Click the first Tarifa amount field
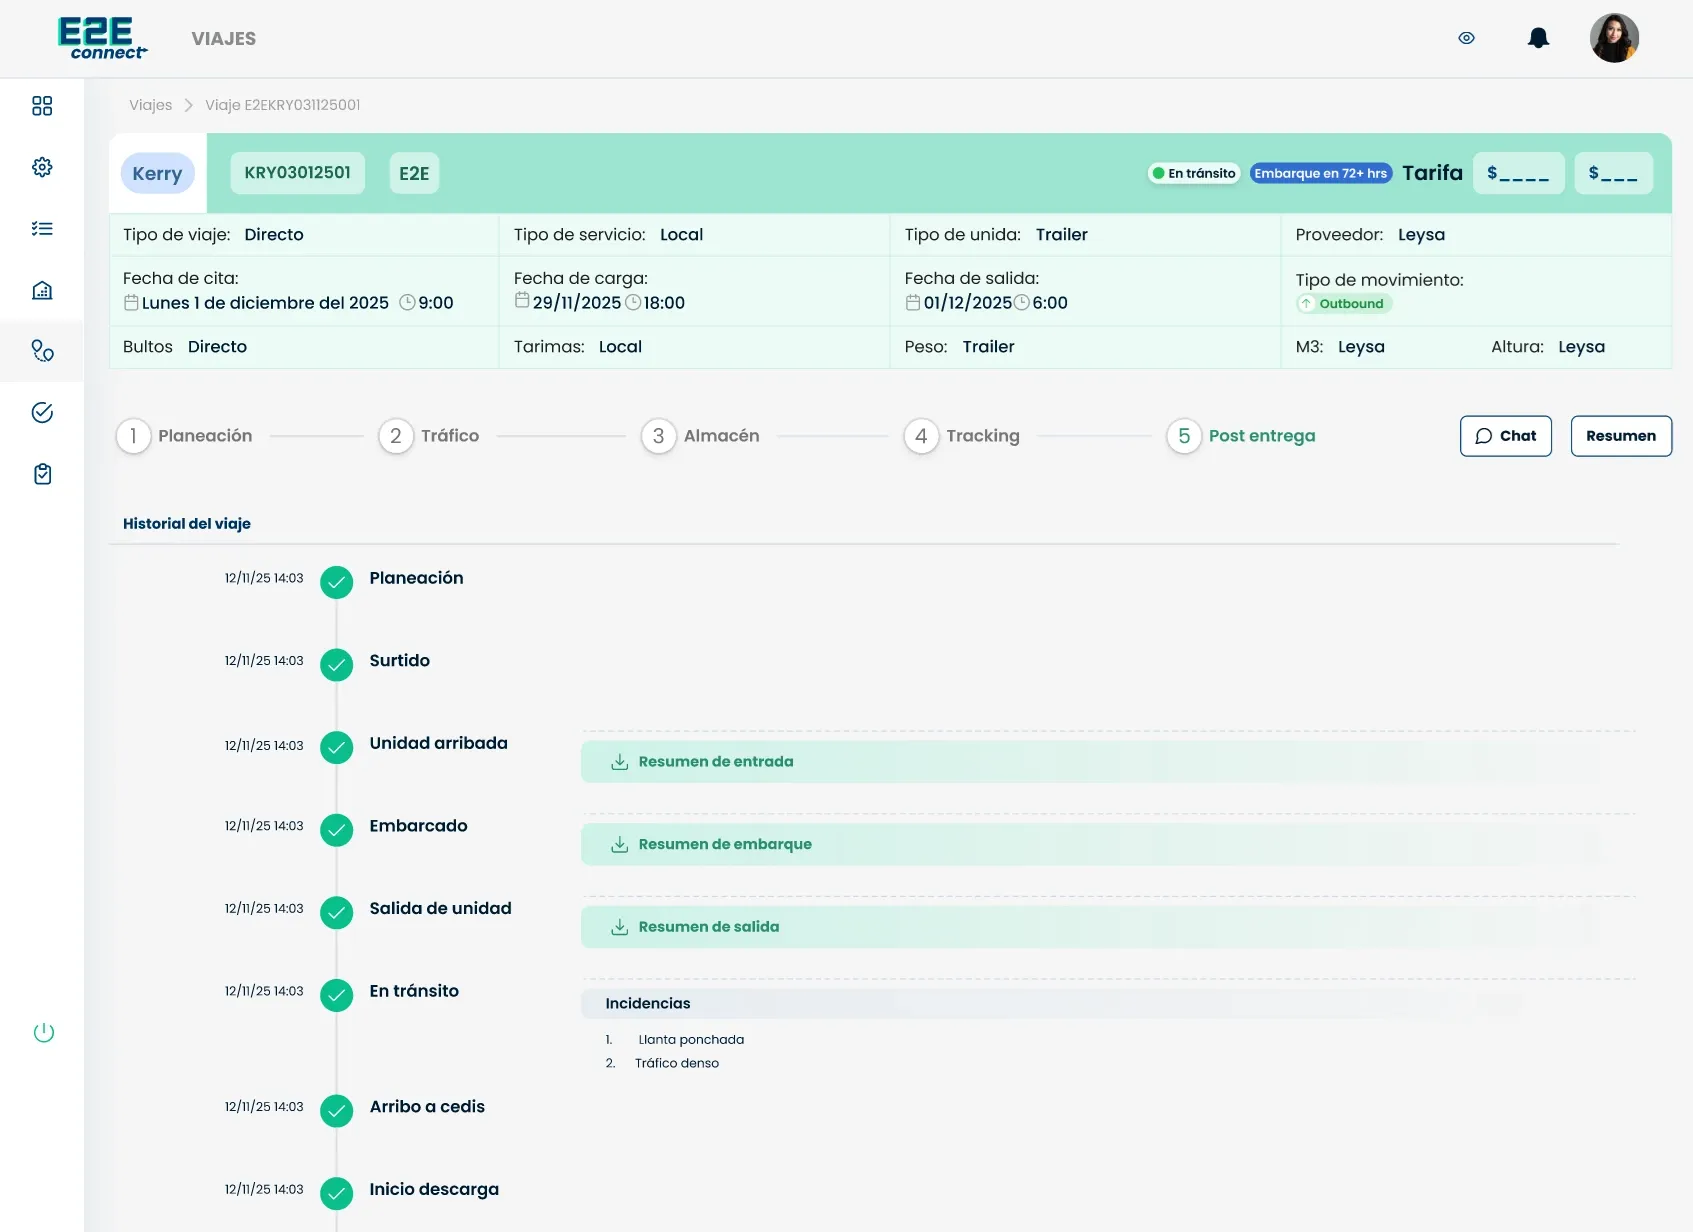Viewport: 1693px width, 1232px height. [x=1518, y=173]
